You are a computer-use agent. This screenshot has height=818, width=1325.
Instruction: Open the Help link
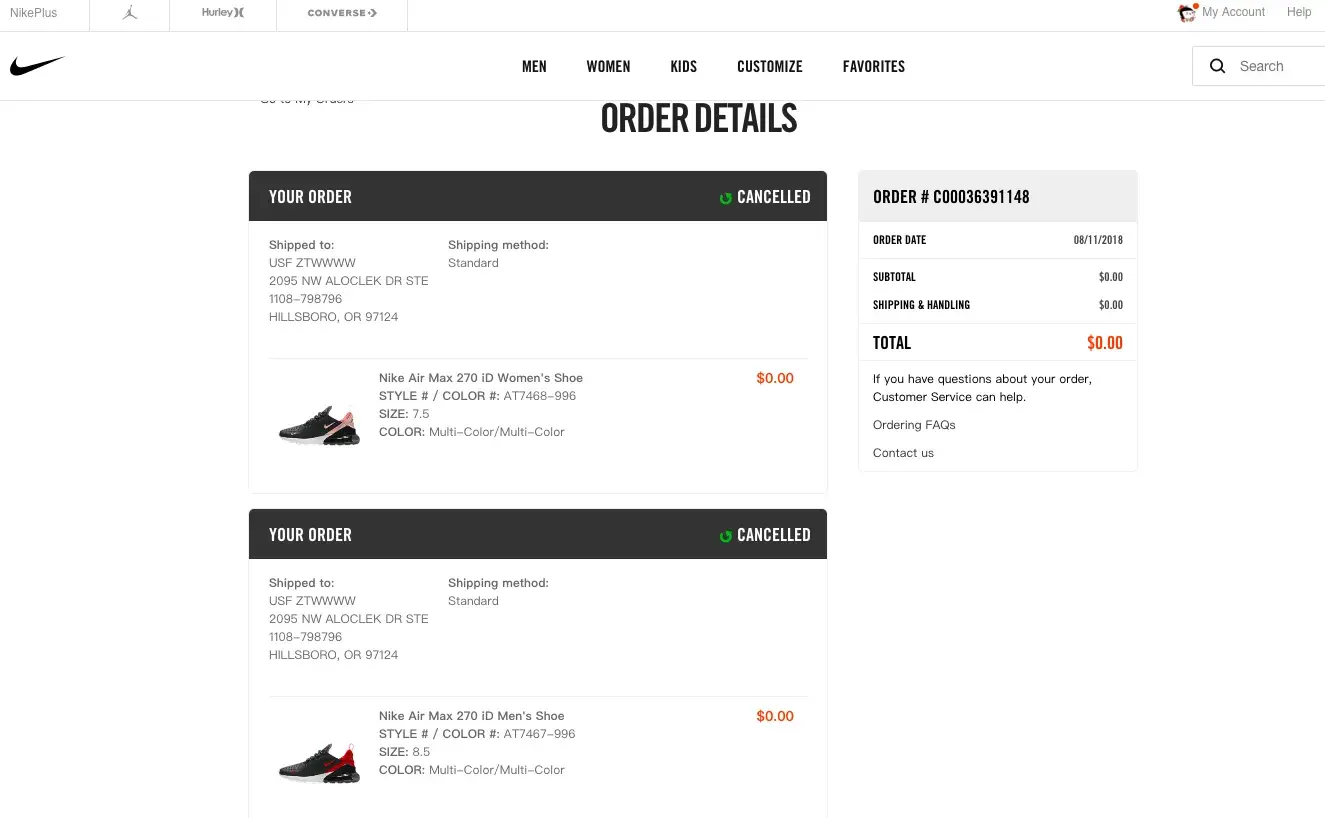(x=1299, y=12)
